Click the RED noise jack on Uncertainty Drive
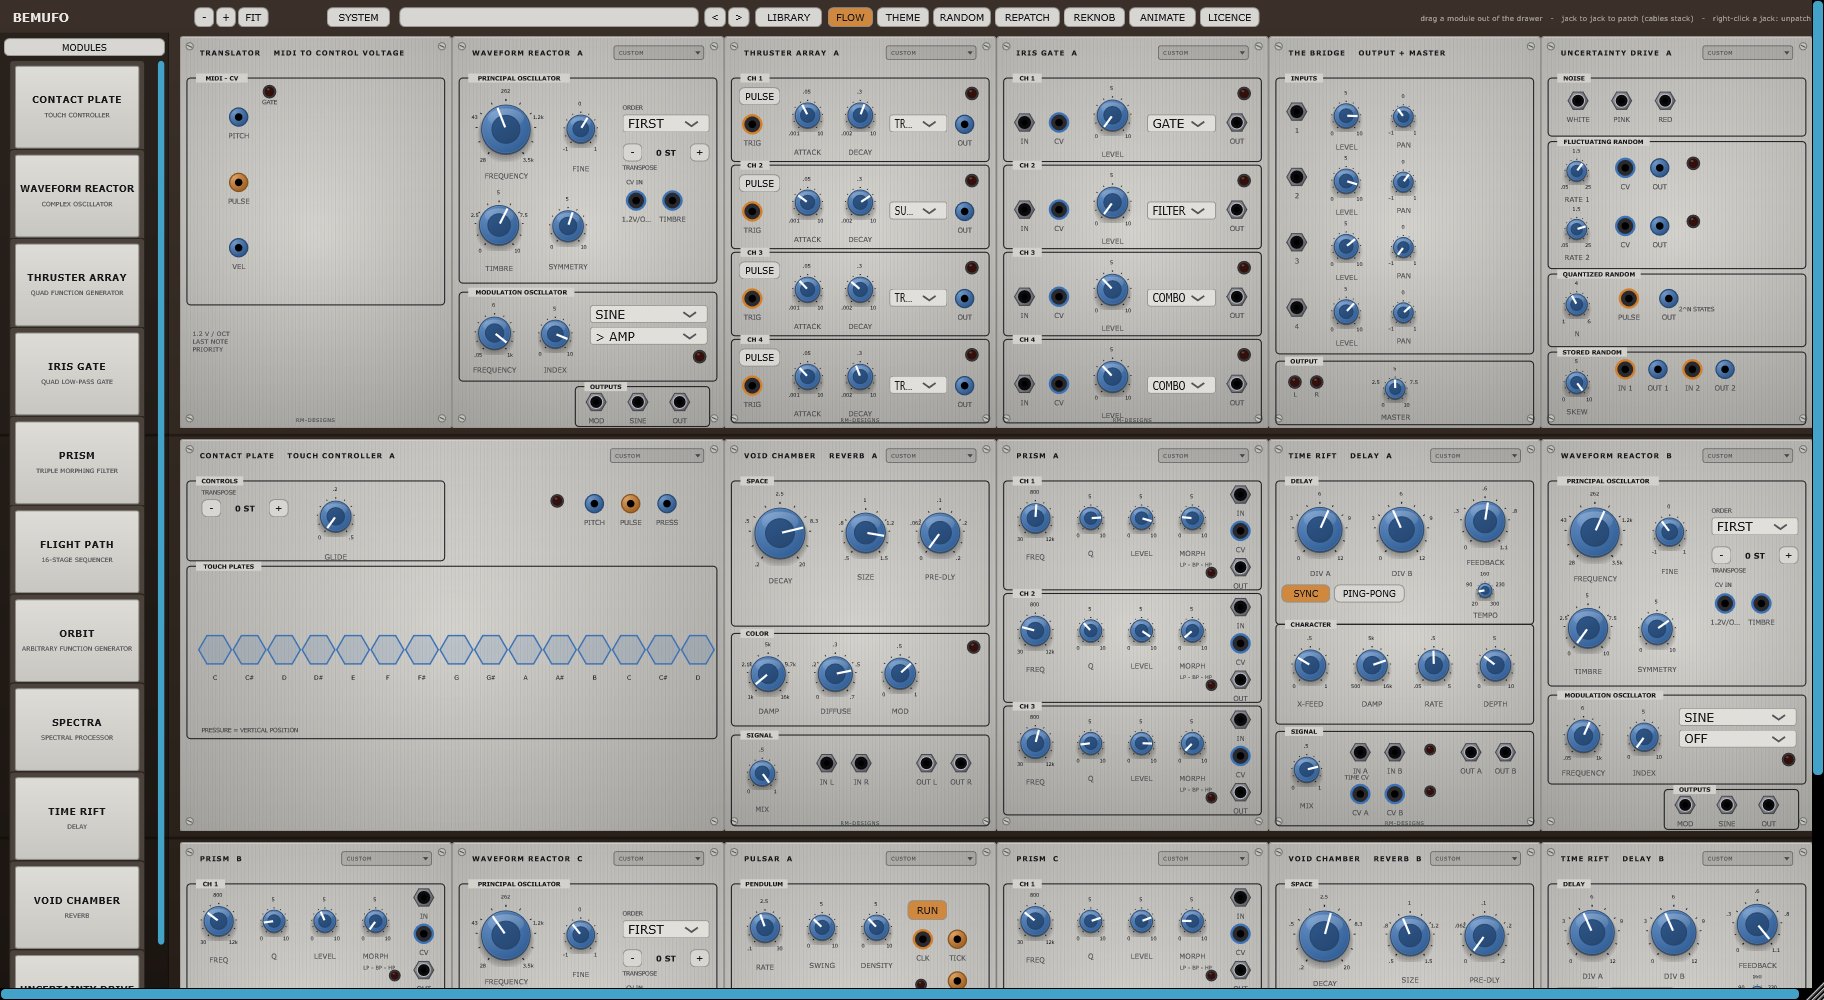The height and width of the screenshot is (1000, 1824). 1664,101
